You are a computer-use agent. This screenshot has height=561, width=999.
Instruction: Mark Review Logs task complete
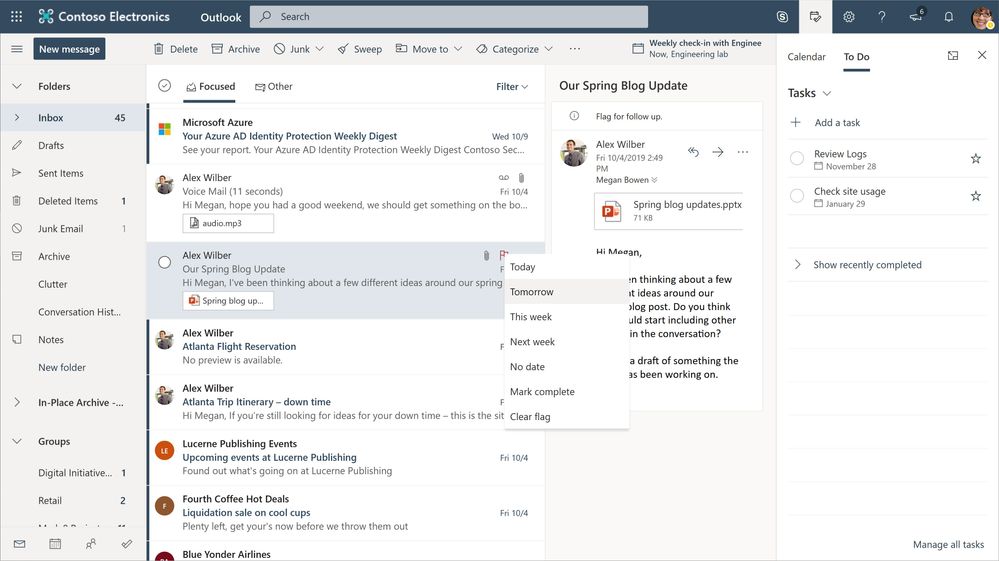coord(796,159)
